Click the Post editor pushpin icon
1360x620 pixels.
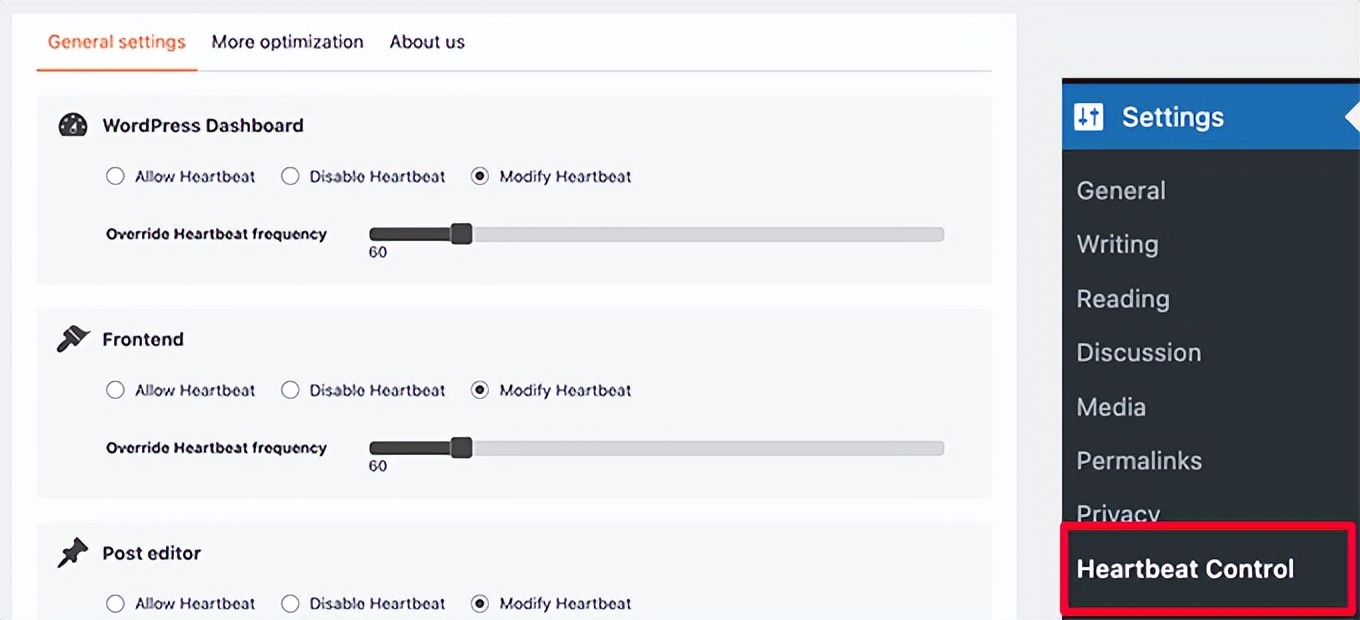point(73,553)
